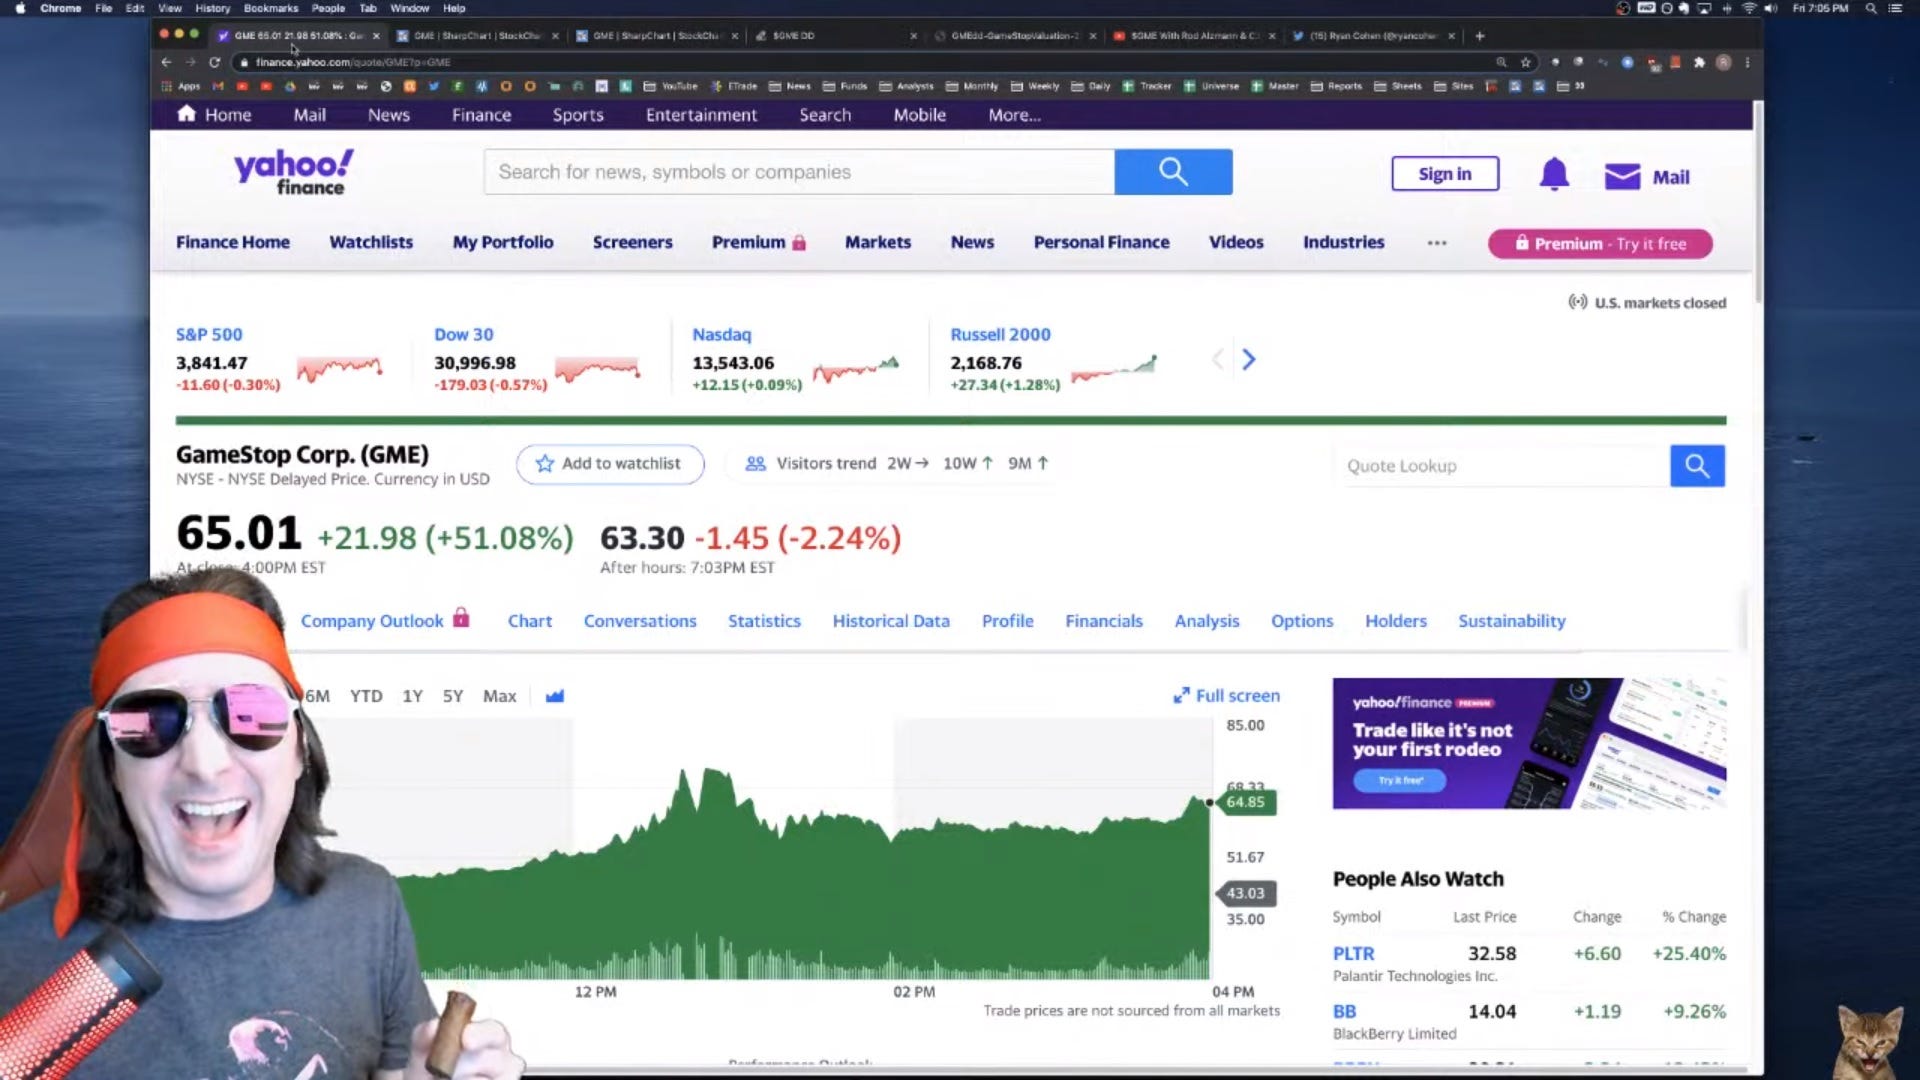
Task: Click the Chrome back arrow
Action: (166, 62)
